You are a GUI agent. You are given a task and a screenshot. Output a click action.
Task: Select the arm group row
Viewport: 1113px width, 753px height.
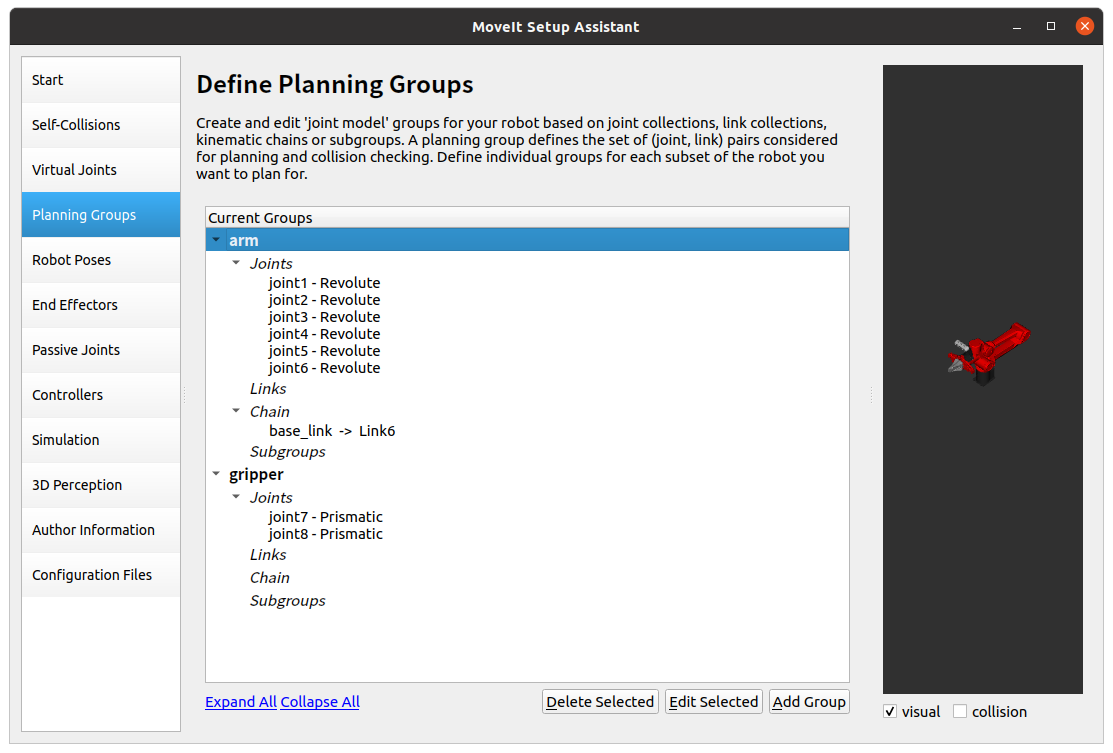tap(527, 240)
